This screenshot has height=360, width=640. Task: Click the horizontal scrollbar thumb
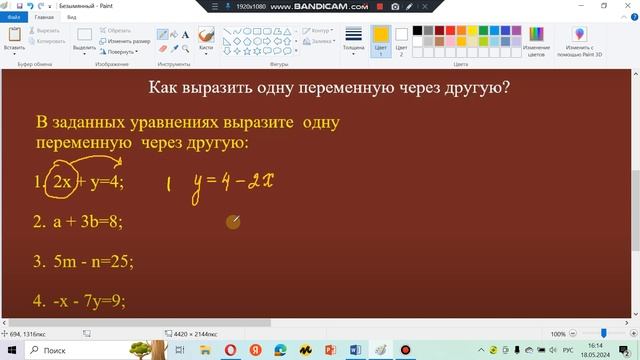[x=139, y=323]
